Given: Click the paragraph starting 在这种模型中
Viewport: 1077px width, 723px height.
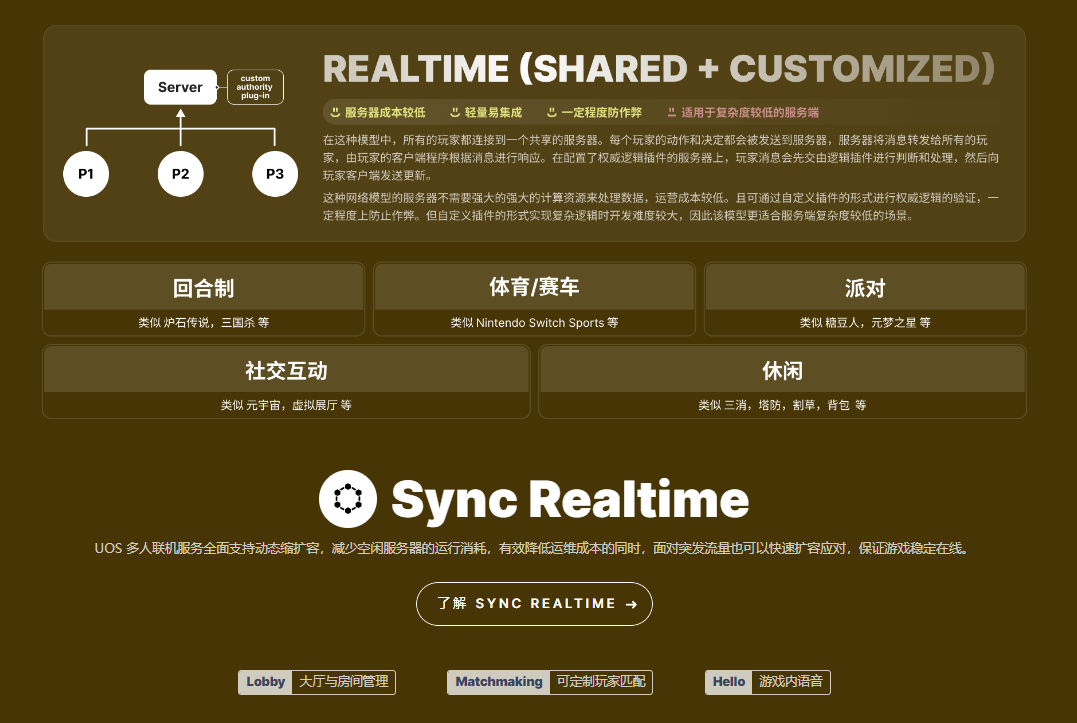Looking at the screenshot, I should (x=661, y=157).
